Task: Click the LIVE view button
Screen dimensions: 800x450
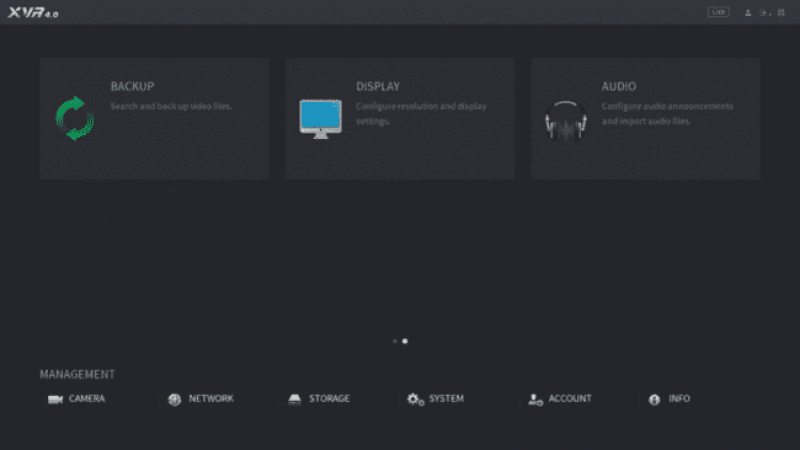Action: [718, 12]
